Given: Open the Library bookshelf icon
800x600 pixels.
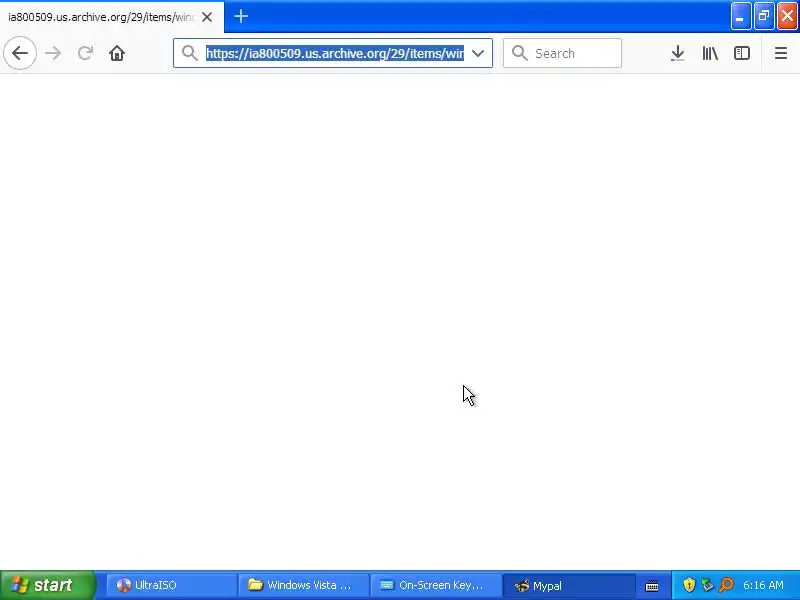Looking at the screenshot, I should click(x=710, y=53).
